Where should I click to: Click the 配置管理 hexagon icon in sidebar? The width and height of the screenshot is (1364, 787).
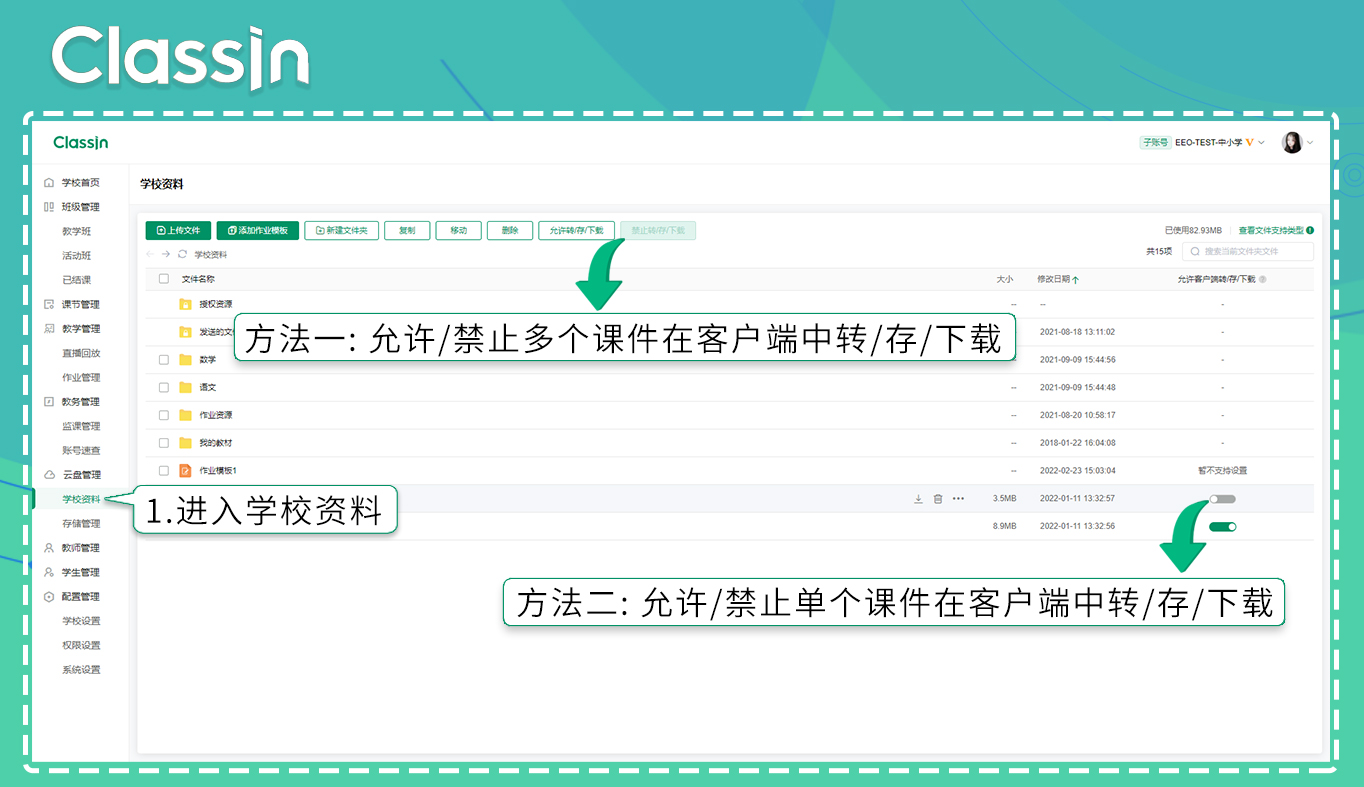[49, 597]
